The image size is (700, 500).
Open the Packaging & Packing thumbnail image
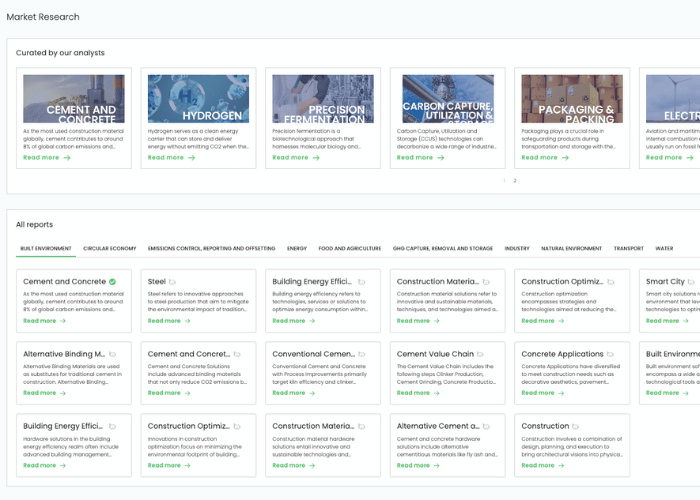tap(572, 99)
